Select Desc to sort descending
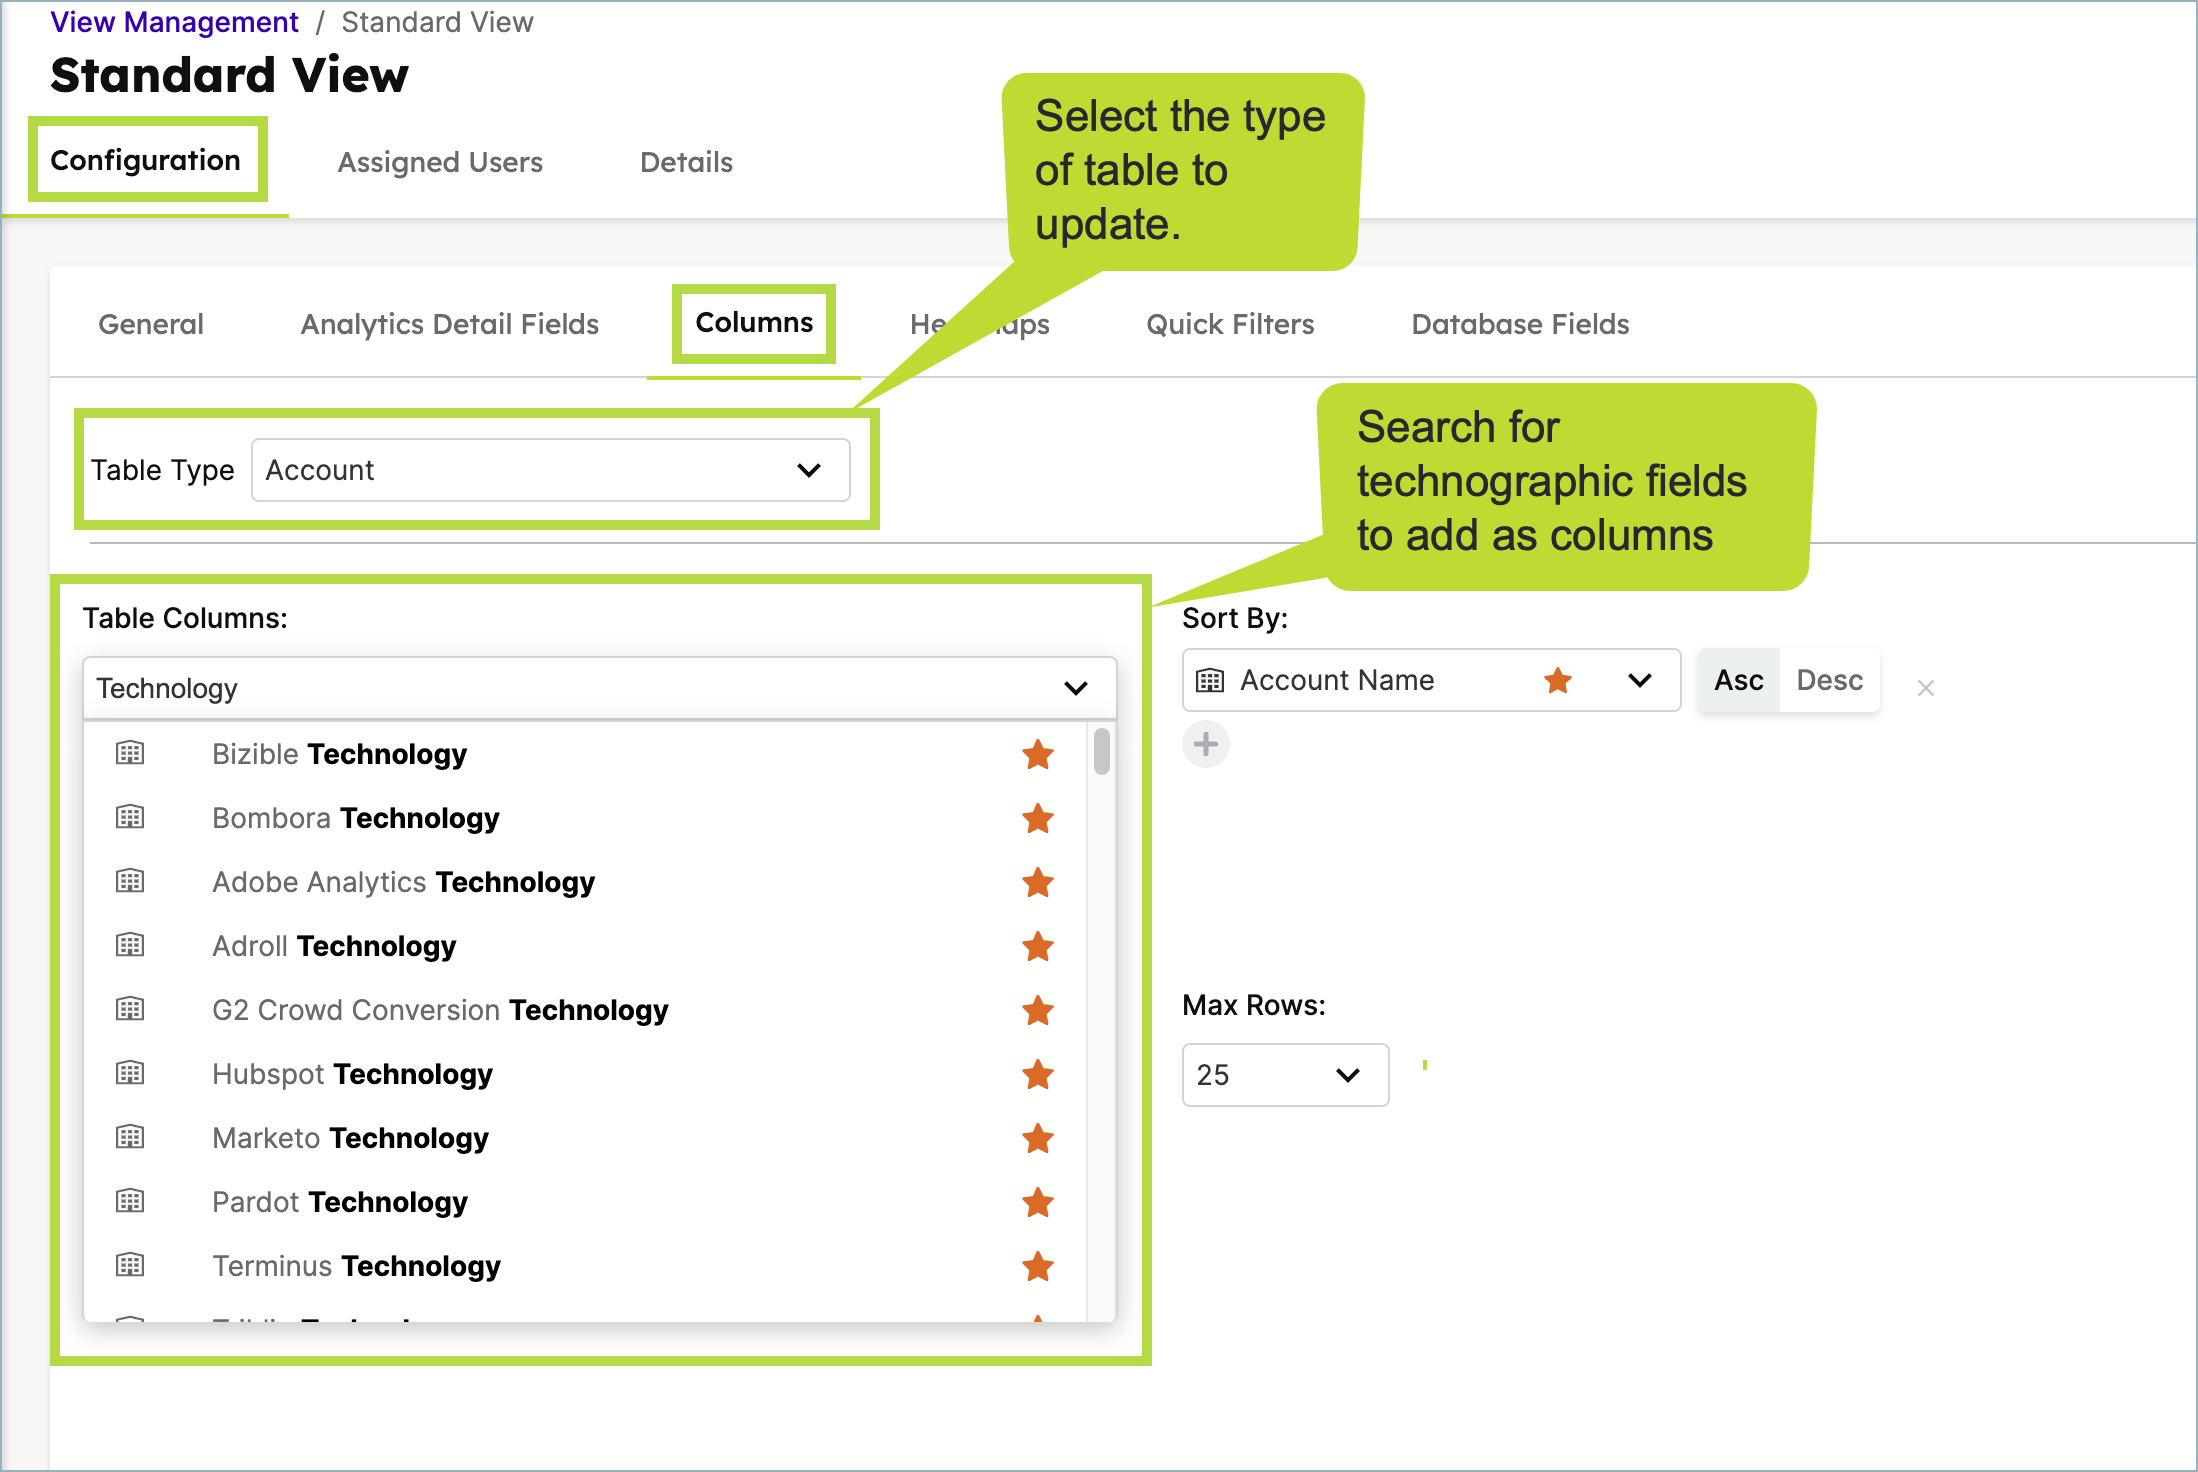 [x=1829, y=680]
